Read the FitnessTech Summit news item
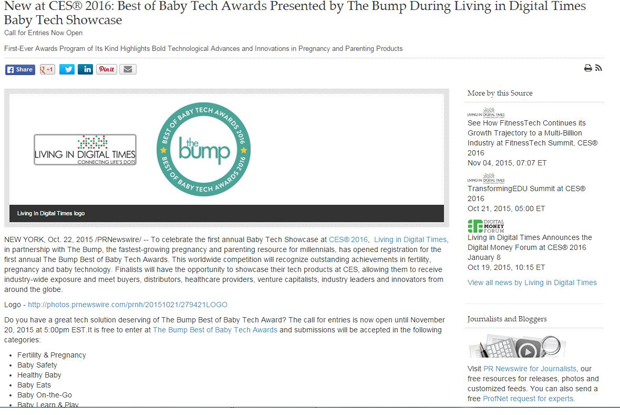This screenshot has width=620, height=415. pyautogui.click(x=532, y=138)
